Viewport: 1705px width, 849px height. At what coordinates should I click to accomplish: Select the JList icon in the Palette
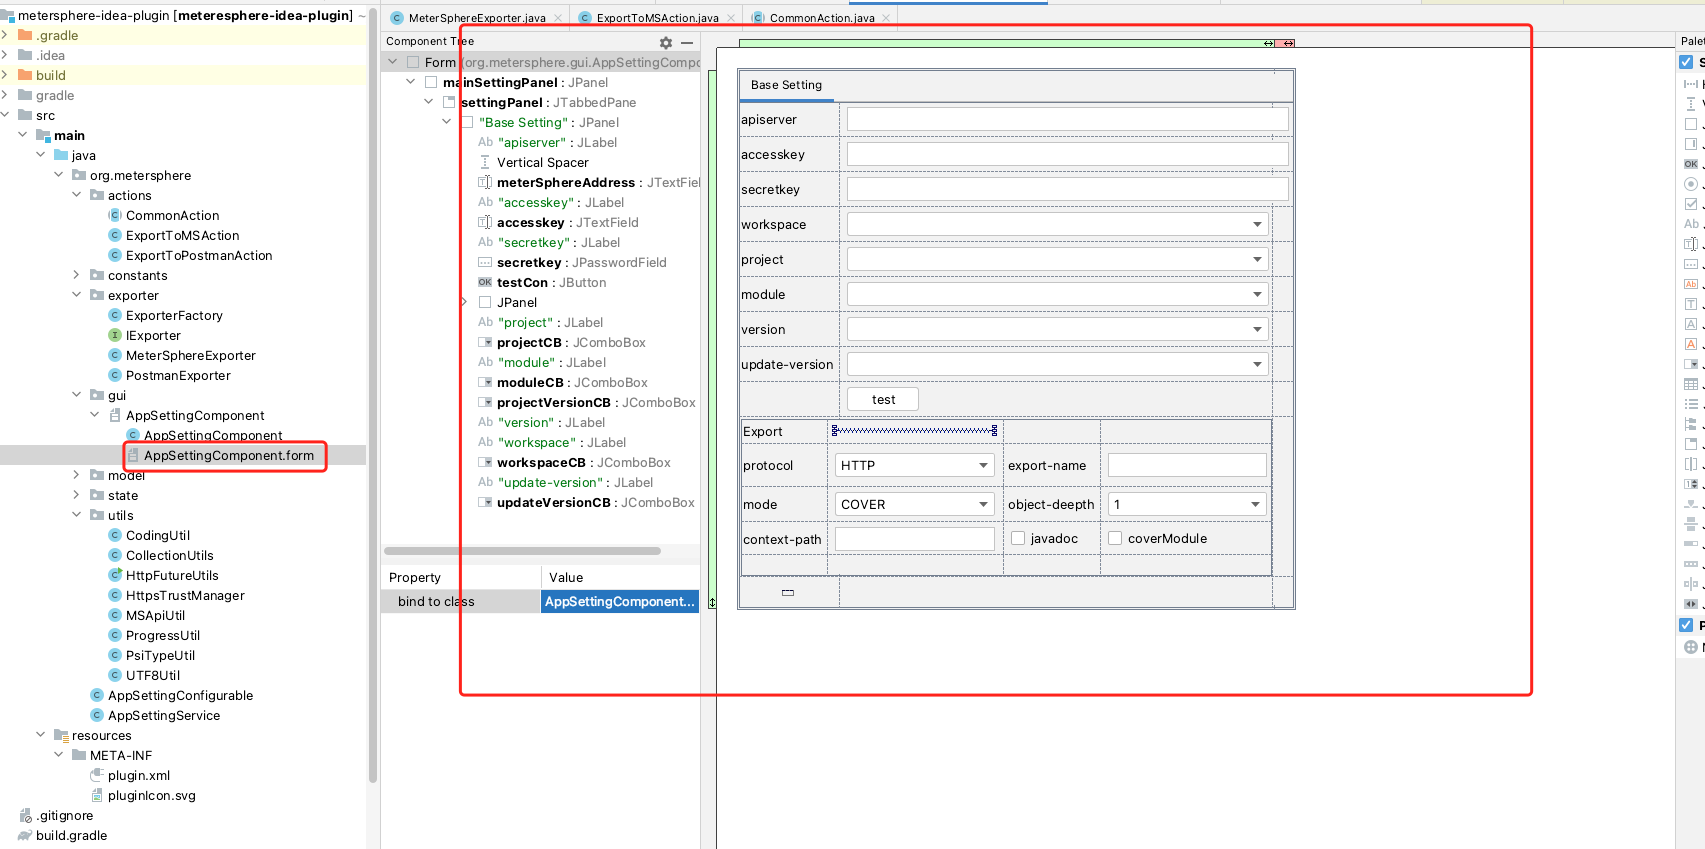pos(1691,404)
